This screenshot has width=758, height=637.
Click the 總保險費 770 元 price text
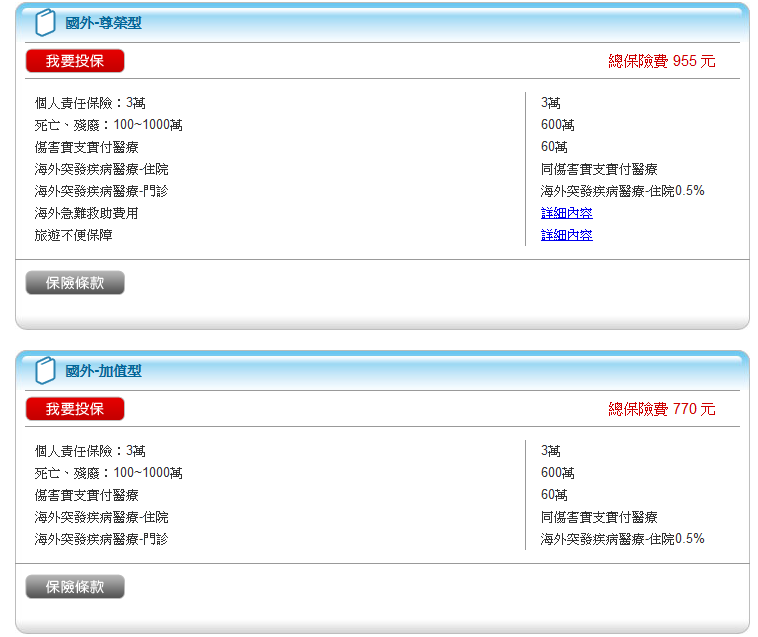tap(661, 409)
